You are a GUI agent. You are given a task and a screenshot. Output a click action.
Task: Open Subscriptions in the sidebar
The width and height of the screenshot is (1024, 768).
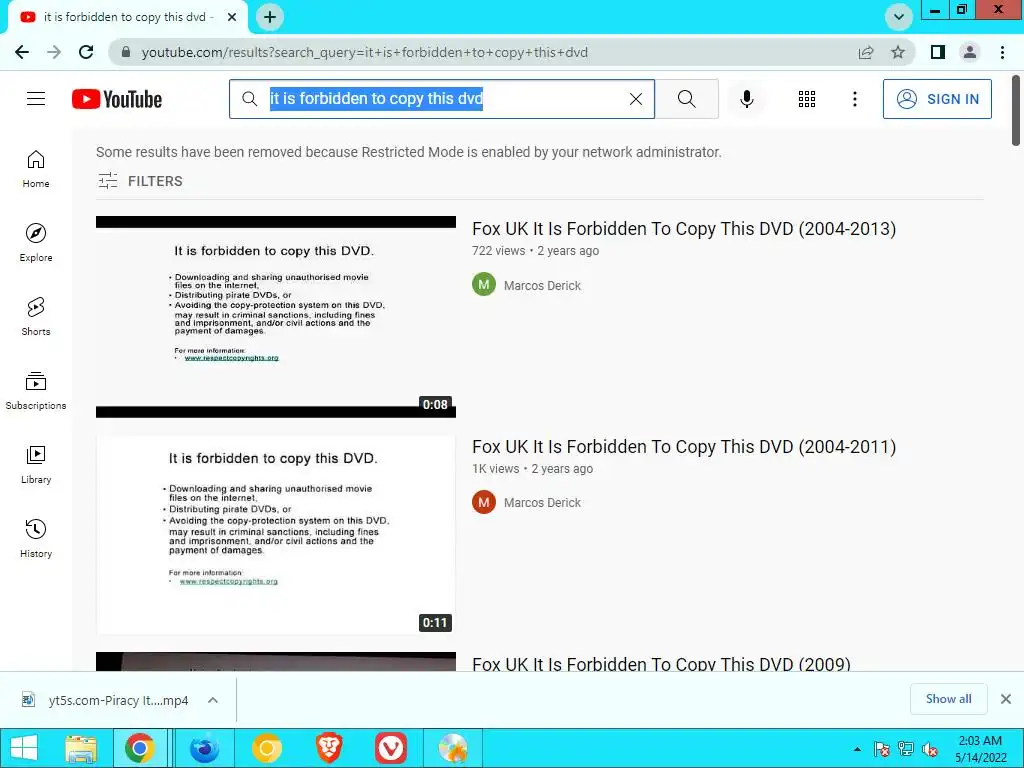(x=36, y=391)
